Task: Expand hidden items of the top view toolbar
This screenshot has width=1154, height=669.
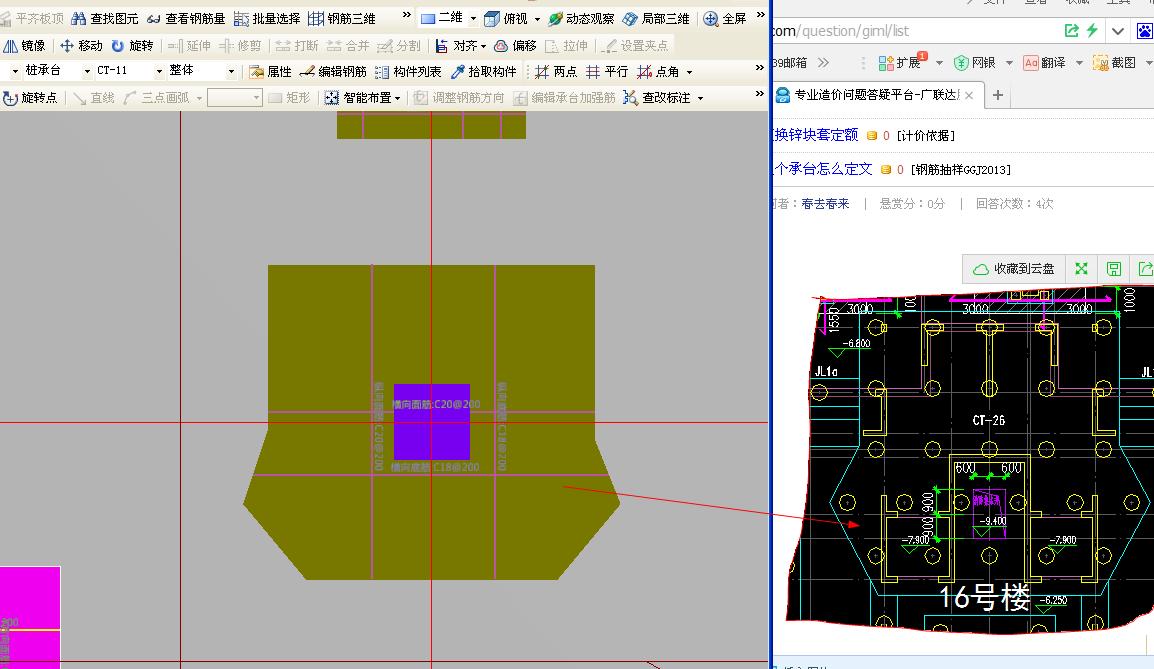Action: click(x=760, y=15)
